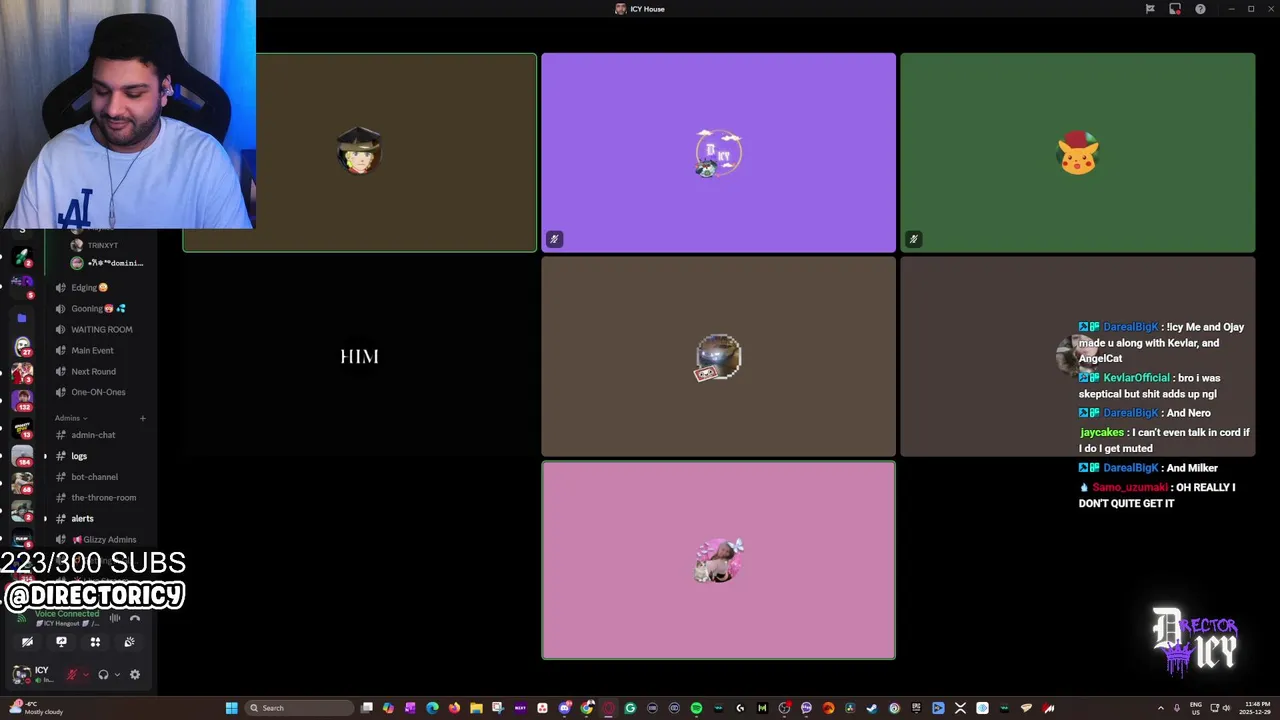The width and height of the screenshot is (1280, 720).
Task: Focus the HIM participant tile
Action: click(359, 357)
